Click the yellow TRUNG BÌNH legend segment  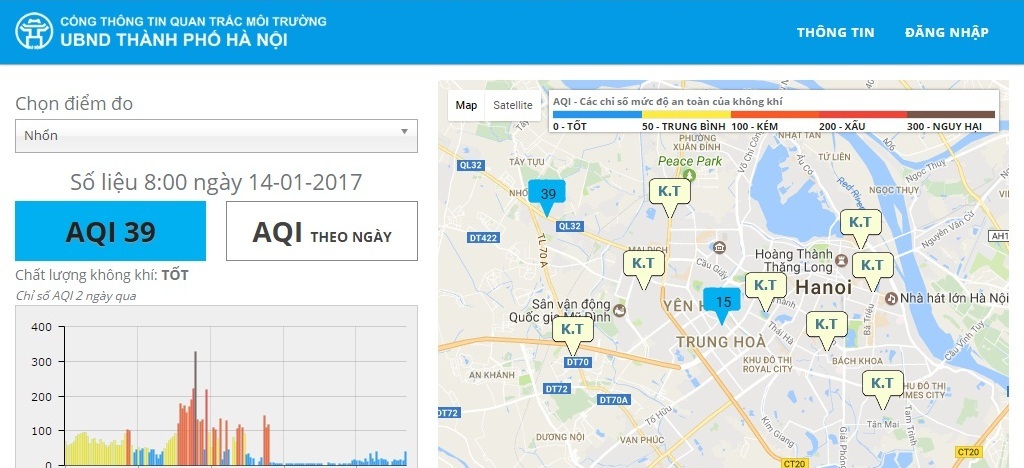[686, 115]
